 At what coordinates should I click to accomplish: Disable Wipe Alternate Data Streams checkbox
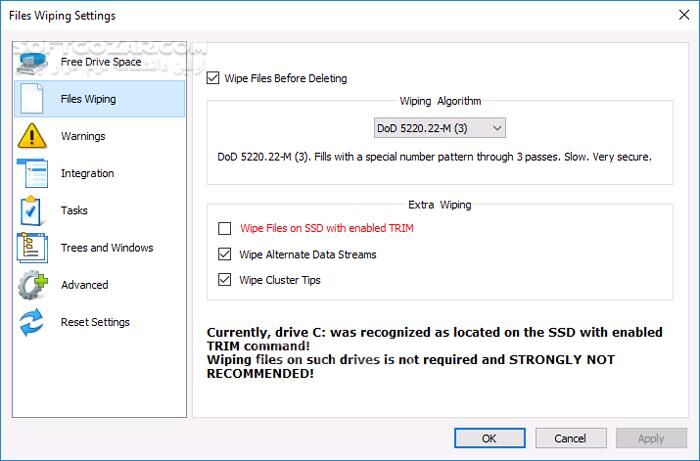224,254
